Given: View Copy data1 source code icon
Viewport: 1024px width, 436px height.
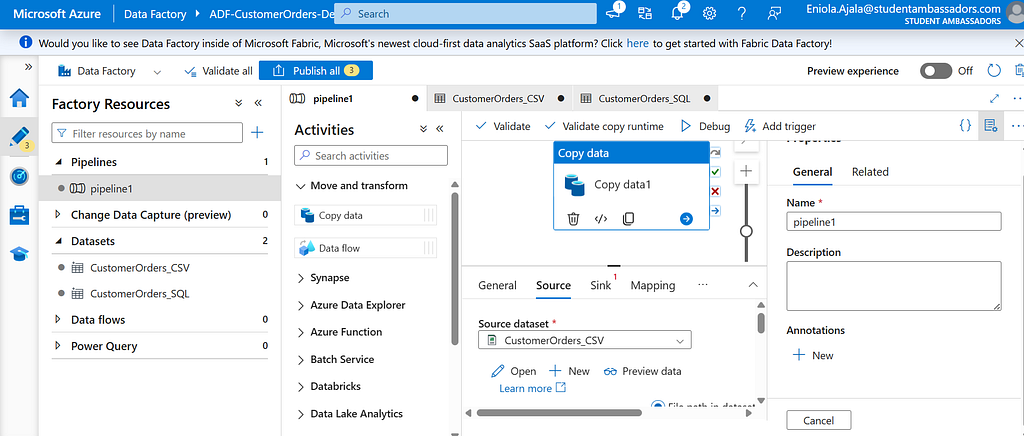Looking at the screenshot, I should [x=601, y=219].
